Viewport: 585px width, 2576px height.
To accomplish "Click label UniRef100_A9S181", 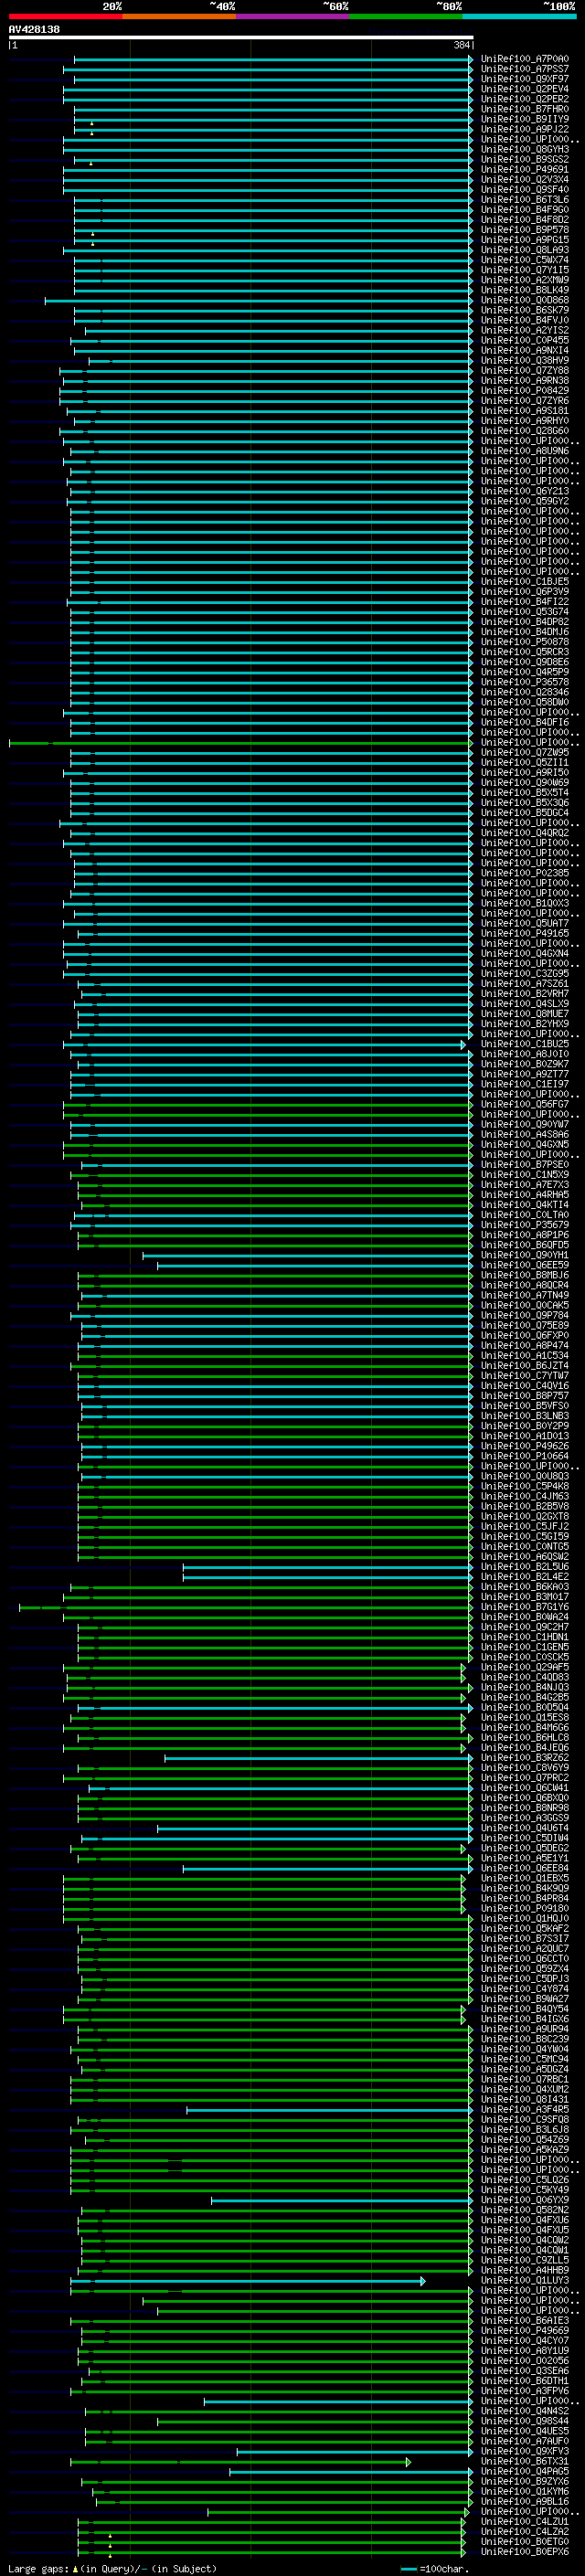I will tap(524, 411).
